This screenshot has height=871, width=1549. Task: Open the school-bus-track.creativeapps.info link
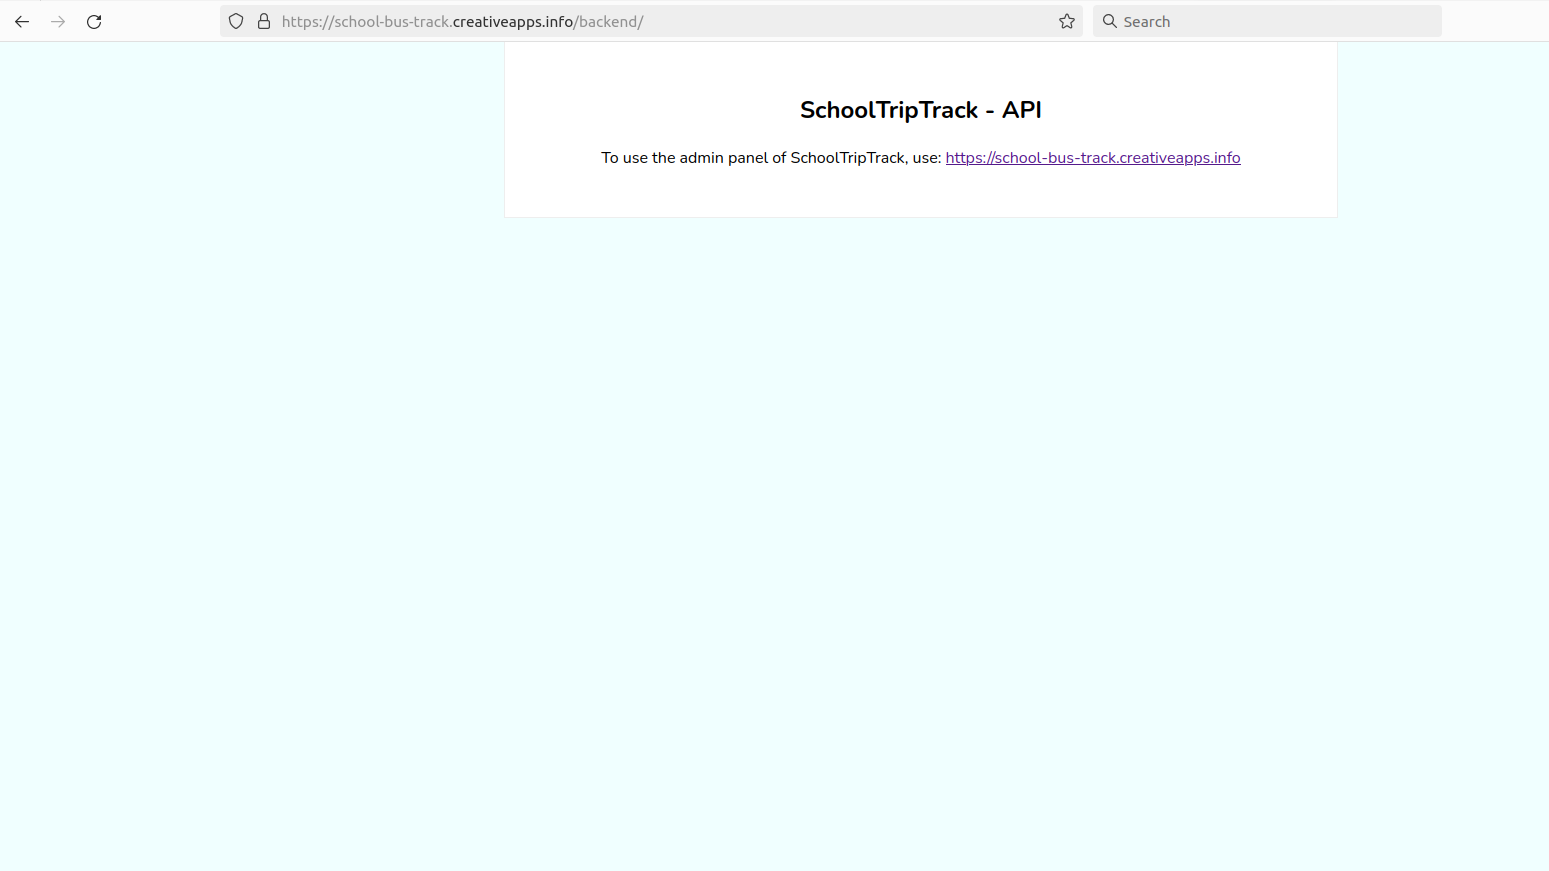click(1092, 157)
